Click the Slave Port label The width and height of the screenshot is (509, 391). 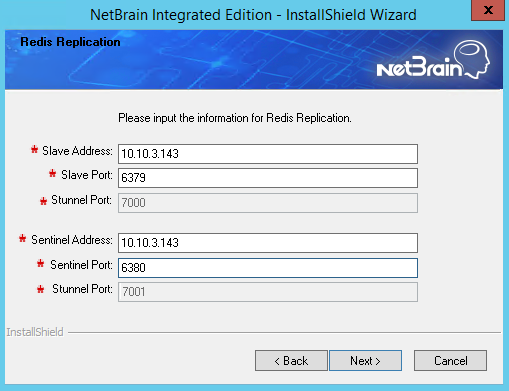click(87, 175)
